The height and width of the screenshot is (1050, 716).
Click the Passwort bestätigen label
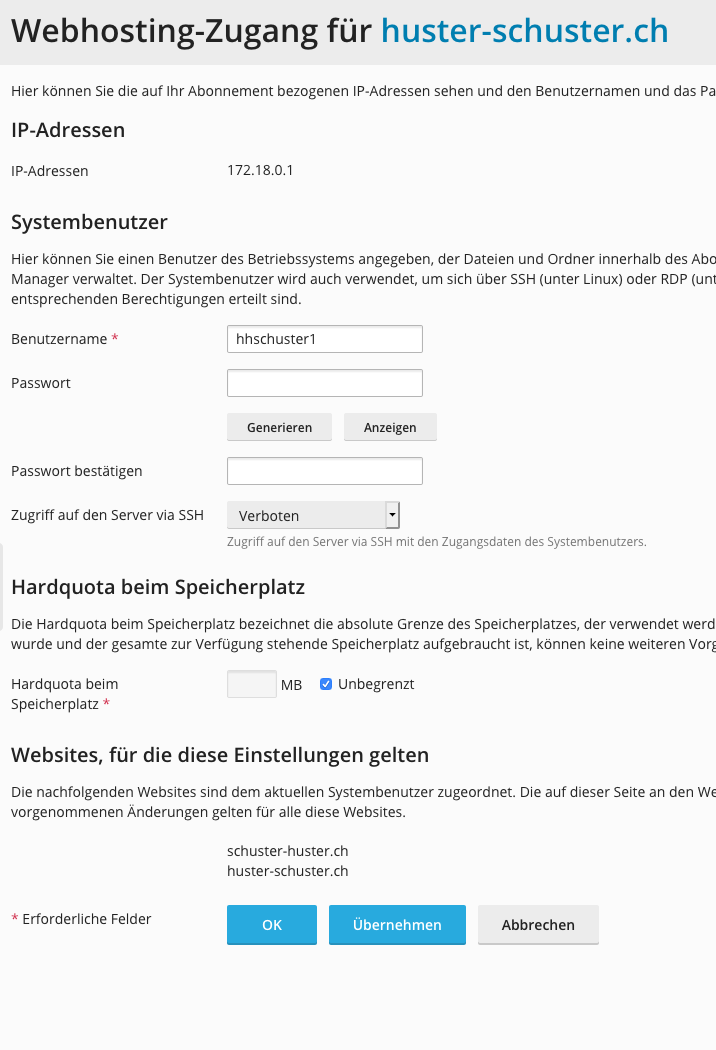point(76,471)
